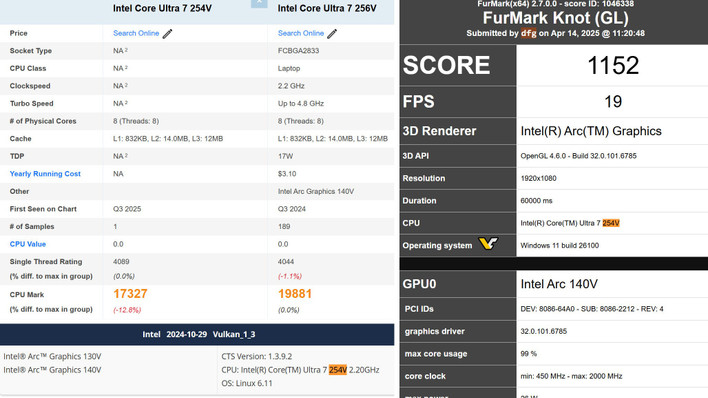Click the 4044 single thread rating

pyautogui.click(x=286, y=262)
